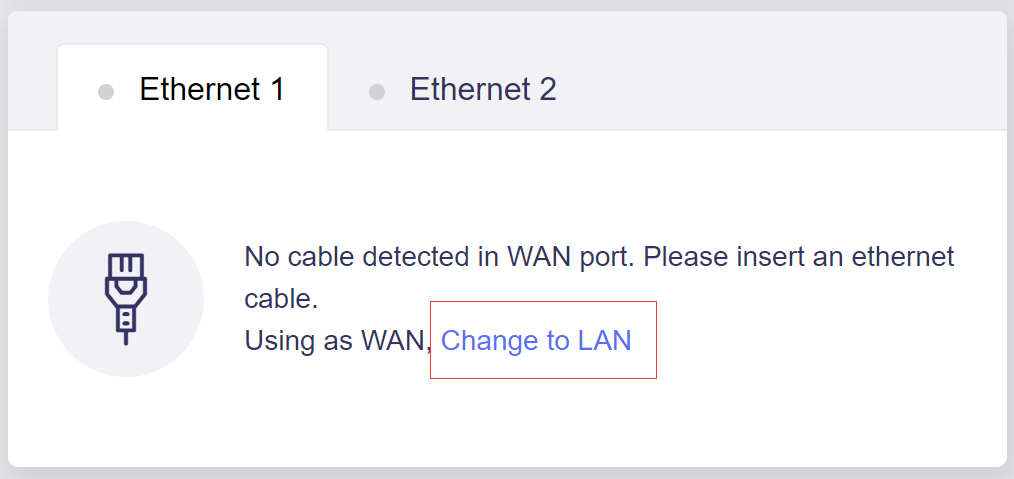Click the "Using as WAN" text
Screen dimensions: 1014x479
[x=337, y=341]
